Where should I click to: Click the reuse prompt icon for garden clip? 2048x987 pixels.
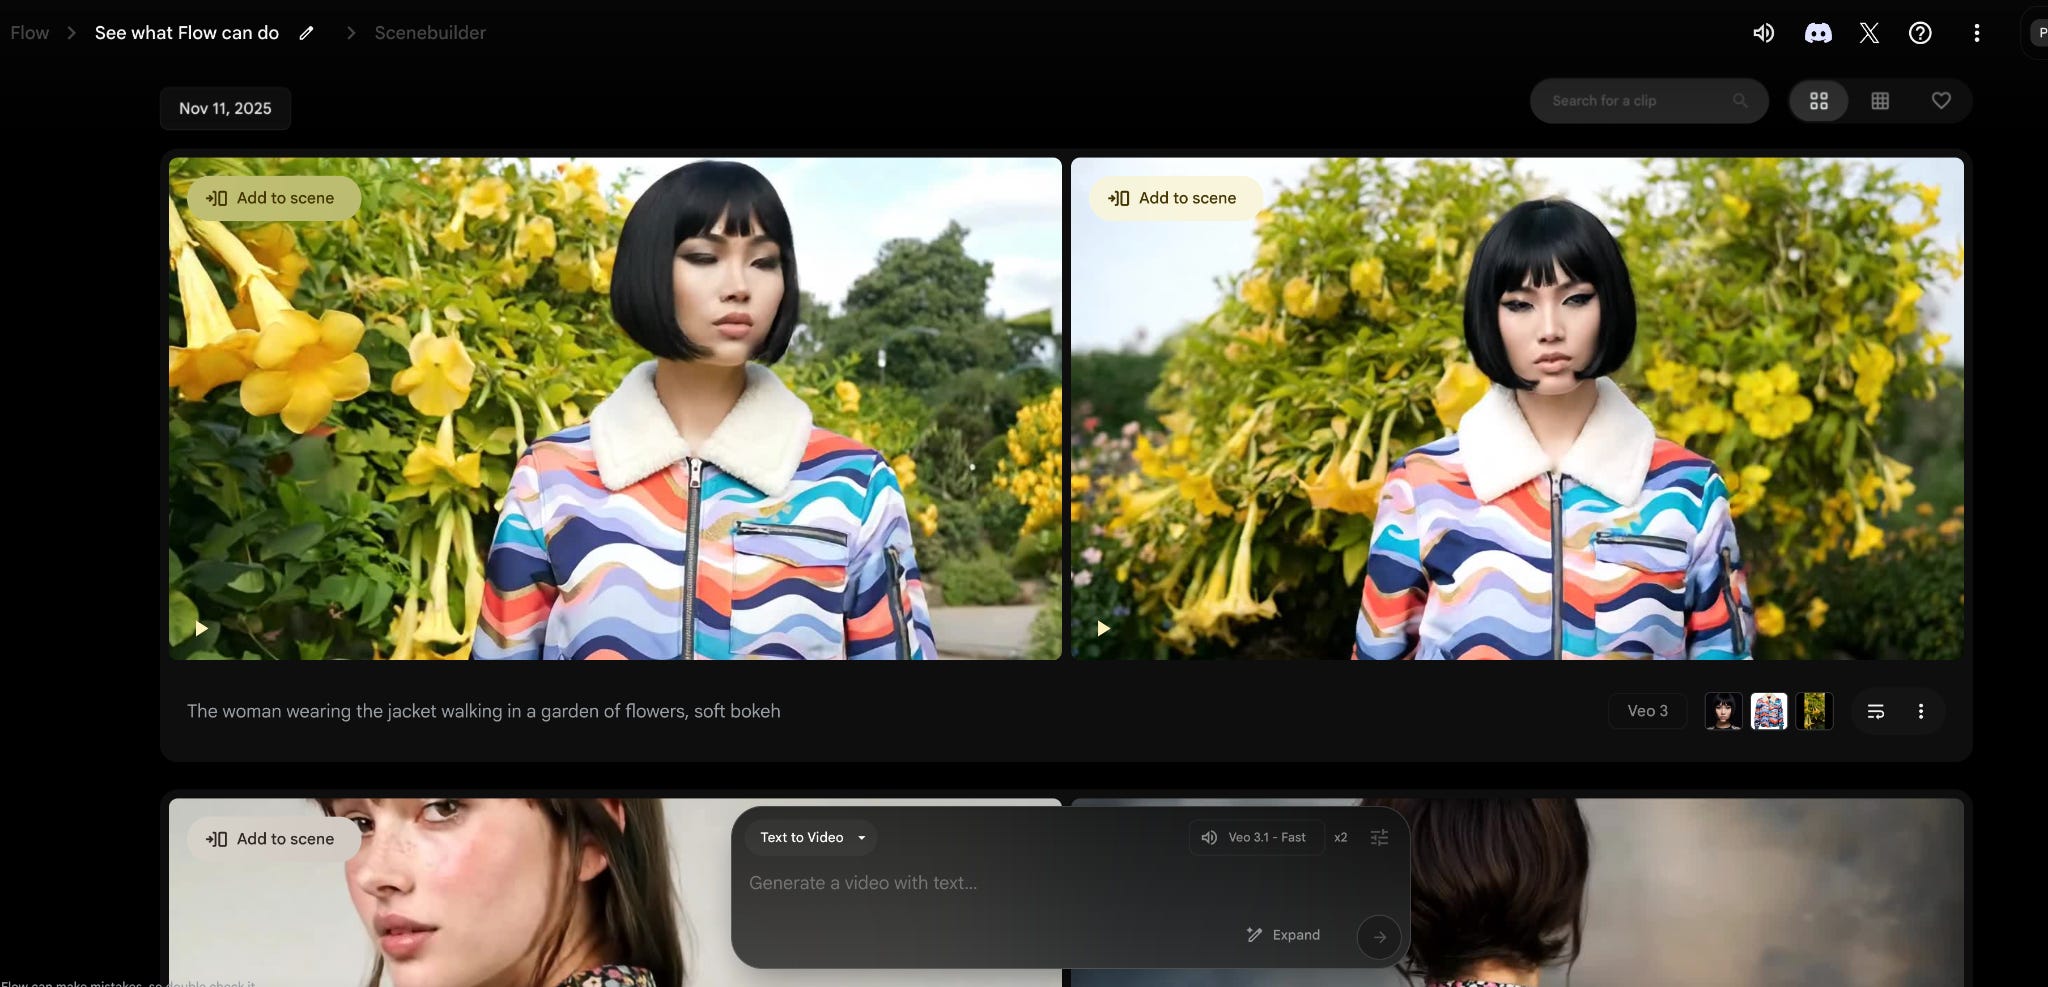[x=1876, y=711]
